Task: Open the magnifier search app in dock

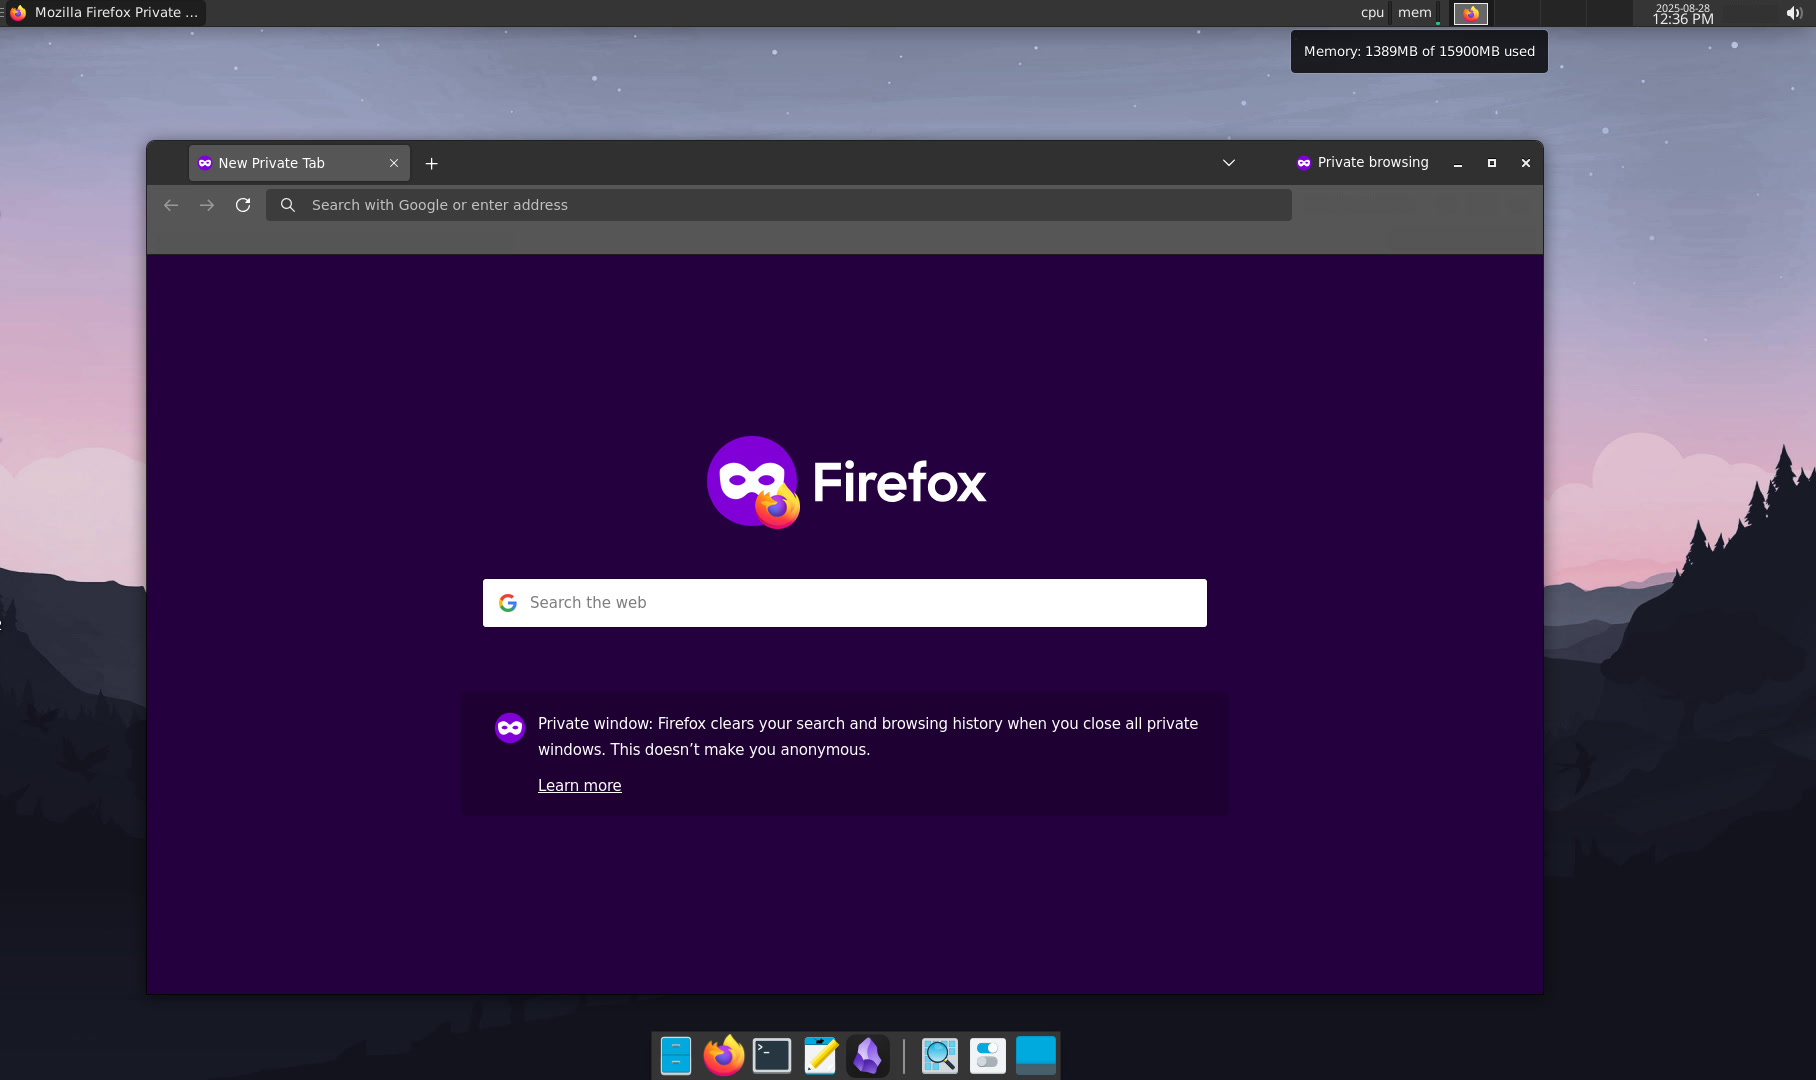Action: pyautogui.click(x=940, y=1056)
